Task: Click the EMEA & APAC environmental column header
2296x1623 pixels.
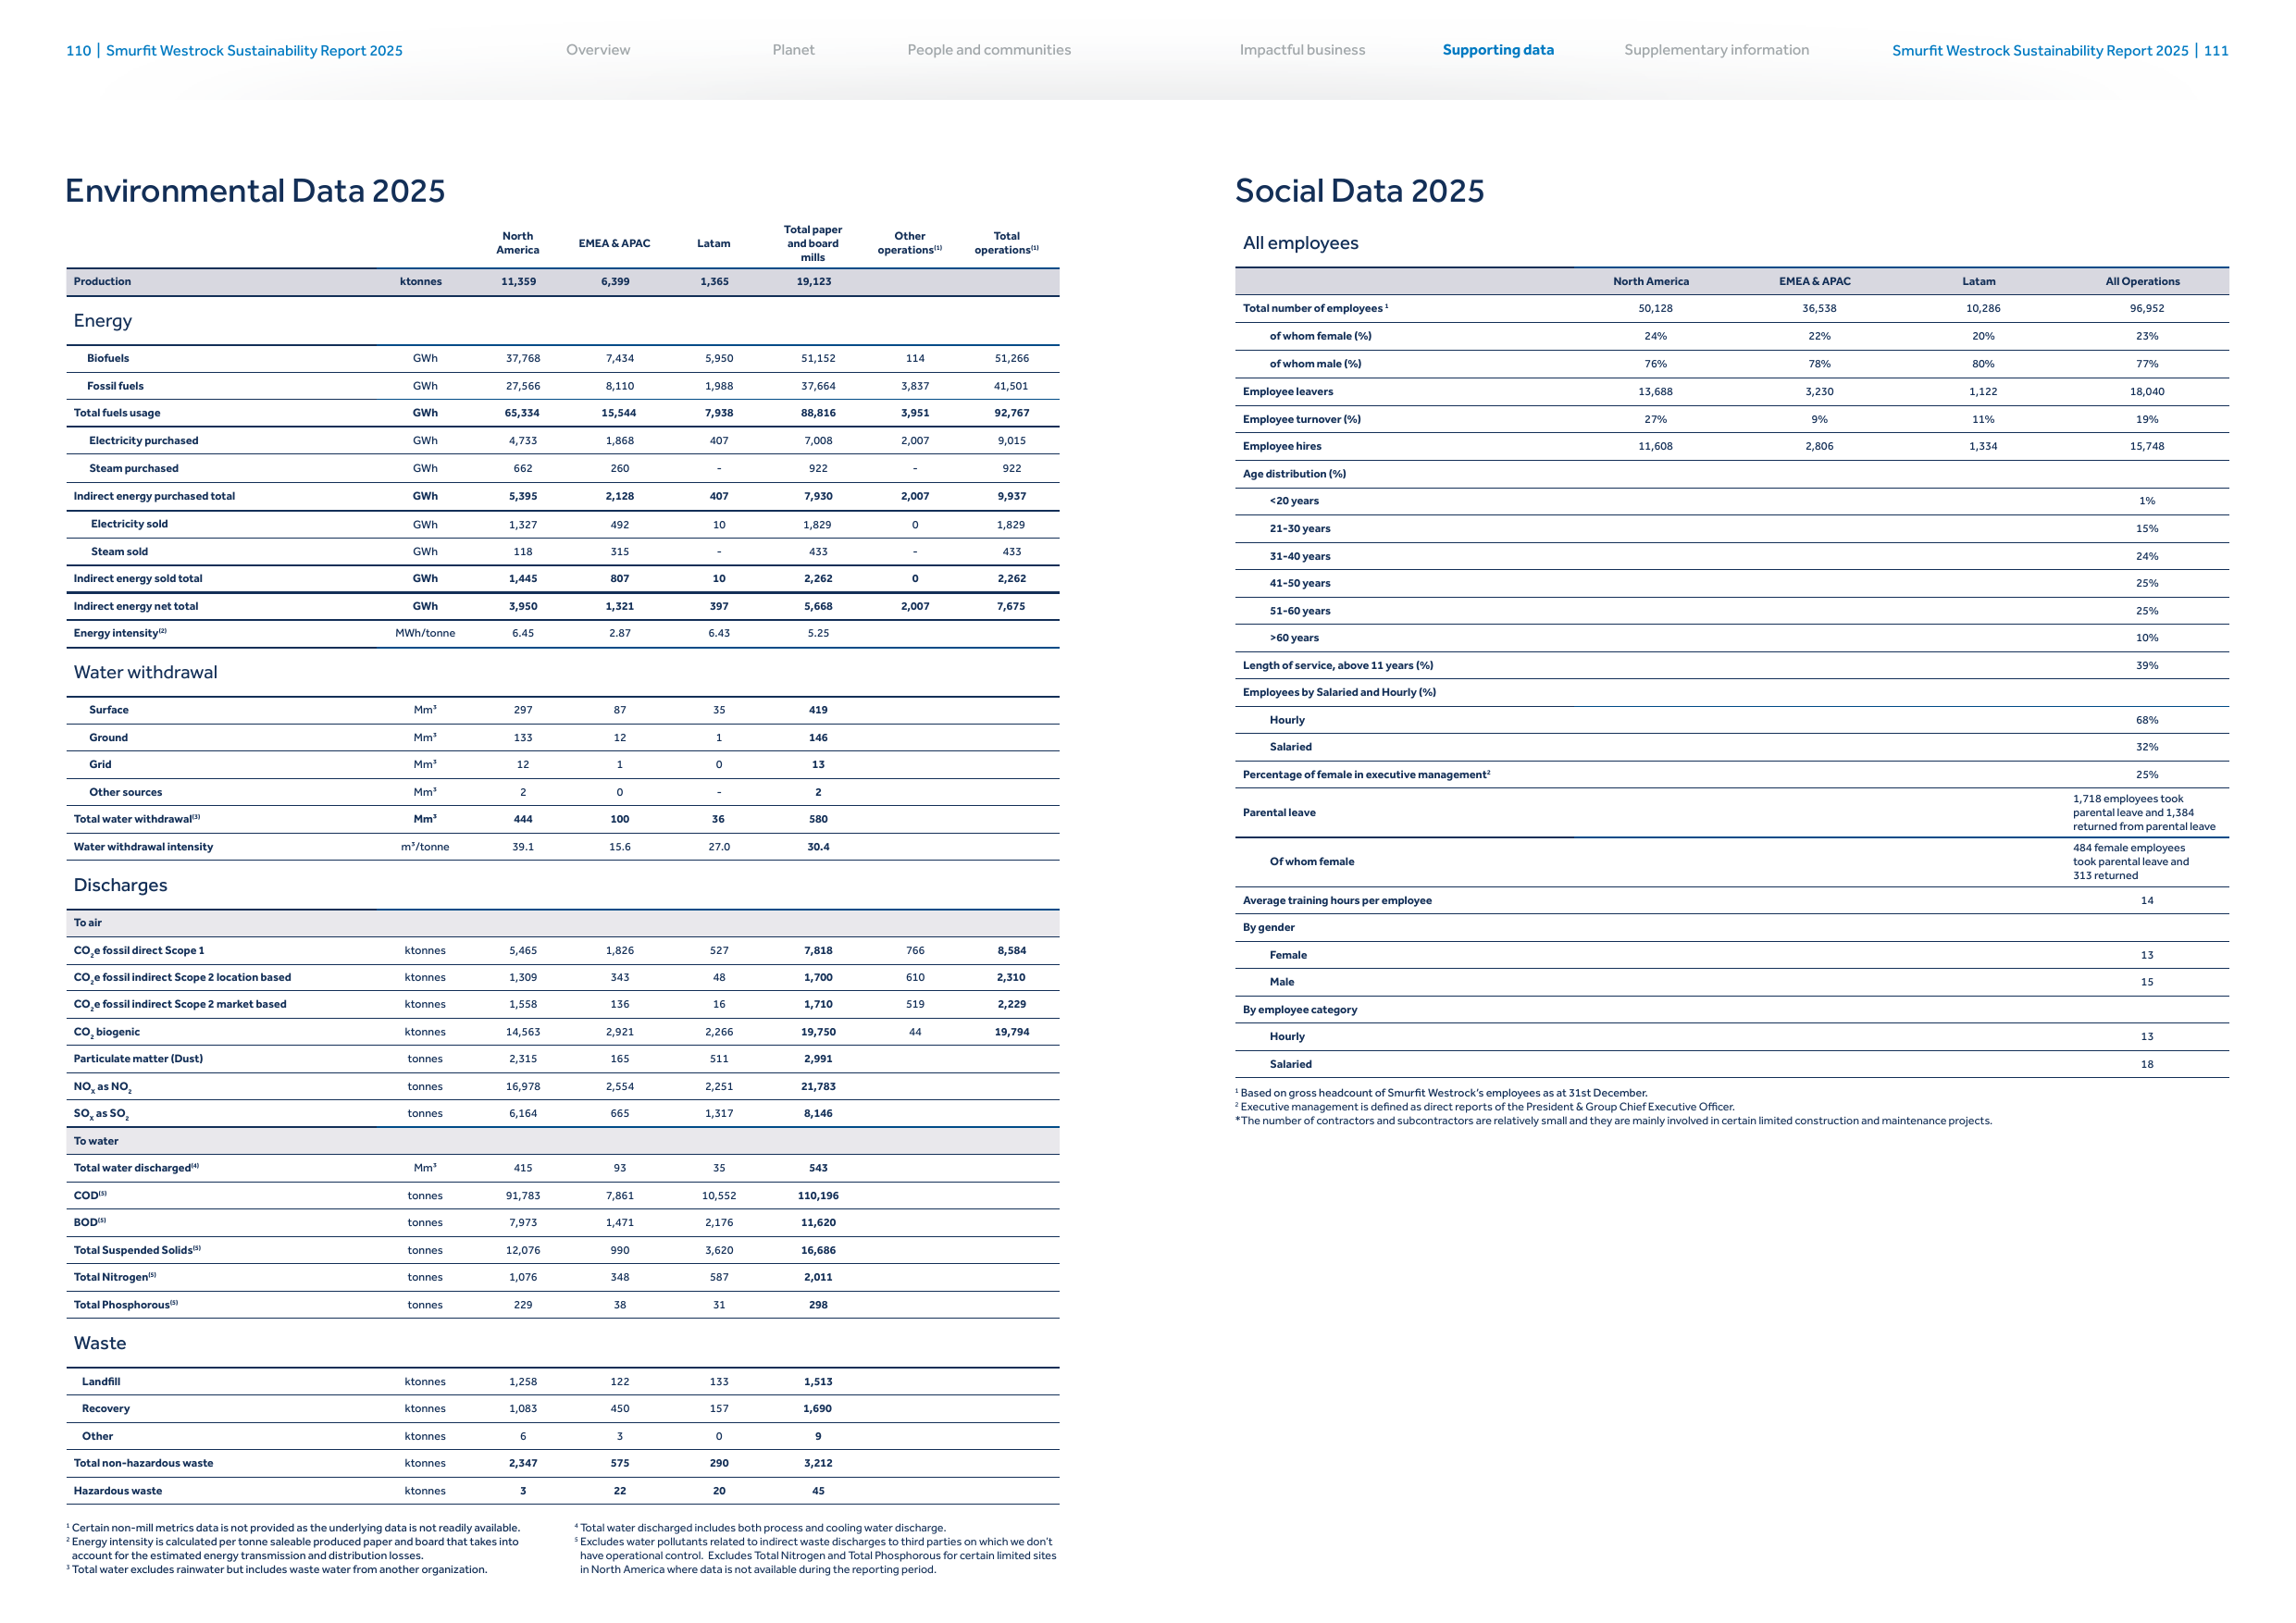Action: click(614, 244)
